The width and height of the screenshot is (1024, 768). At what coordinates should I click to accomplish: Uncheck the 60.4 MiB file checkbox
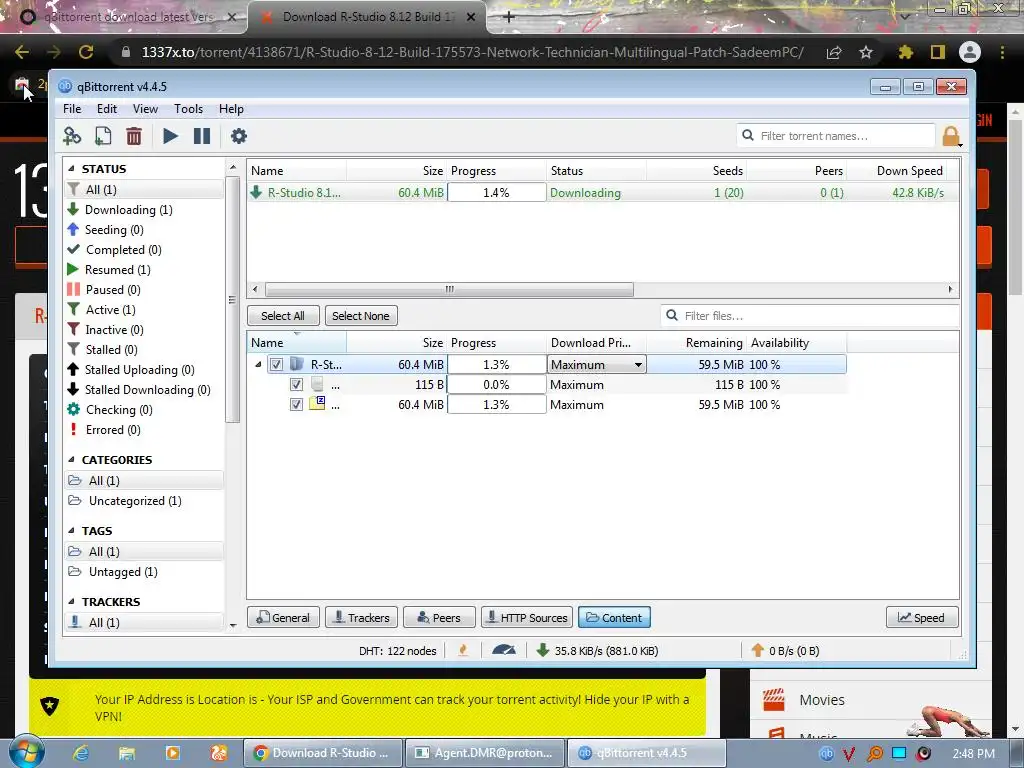click(x=296, y=405)
